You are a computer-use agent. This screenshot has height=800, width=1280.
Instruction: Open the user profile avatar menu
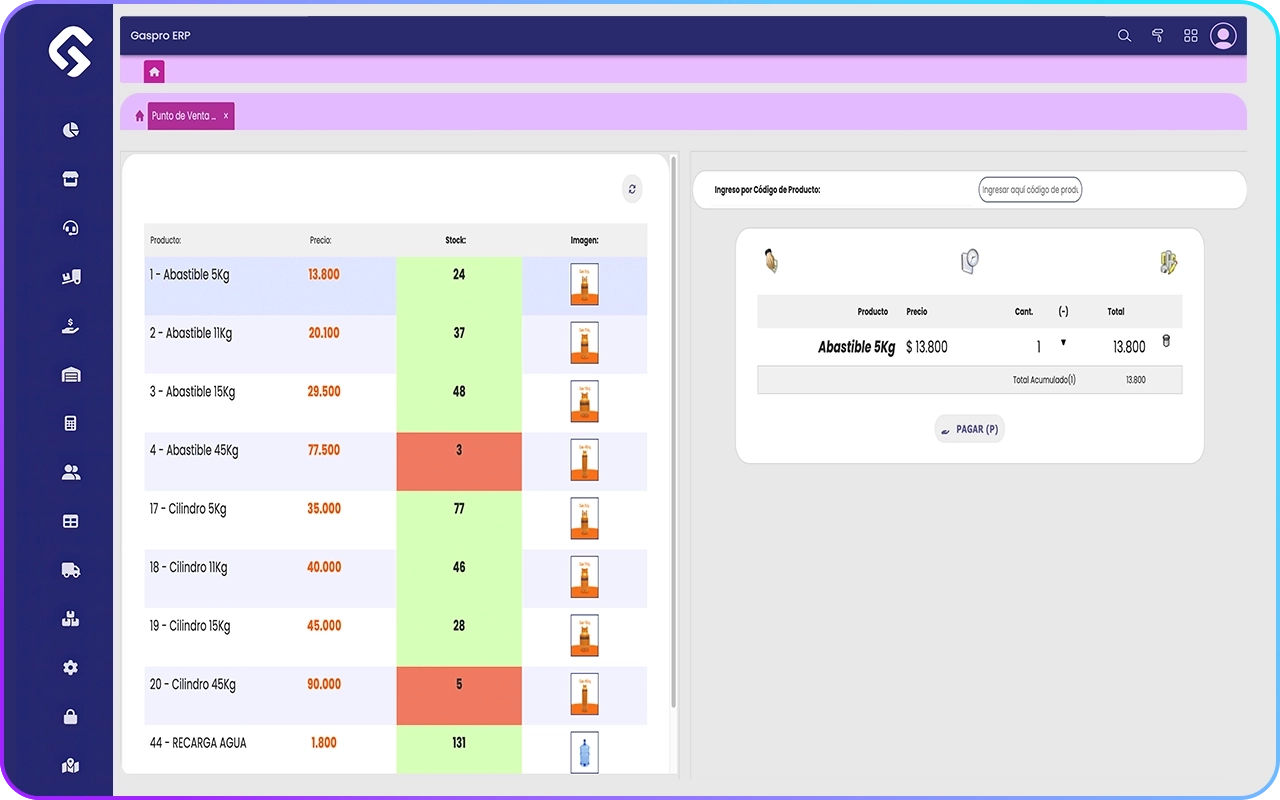pyautogui.click(x=1223, y=36)
